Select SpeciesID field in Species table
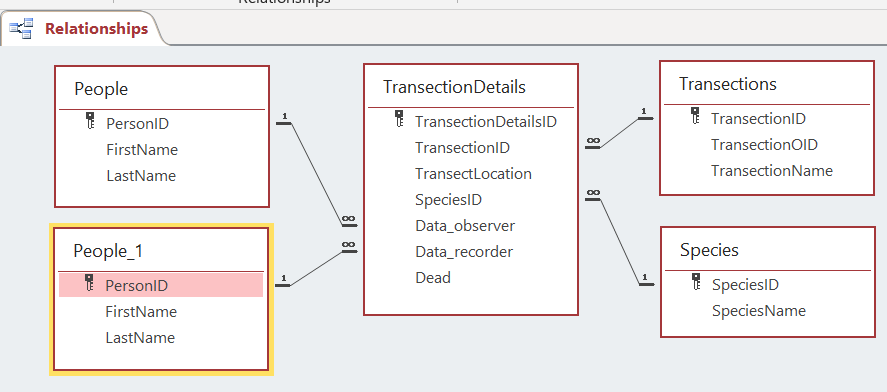 point(746,285)
